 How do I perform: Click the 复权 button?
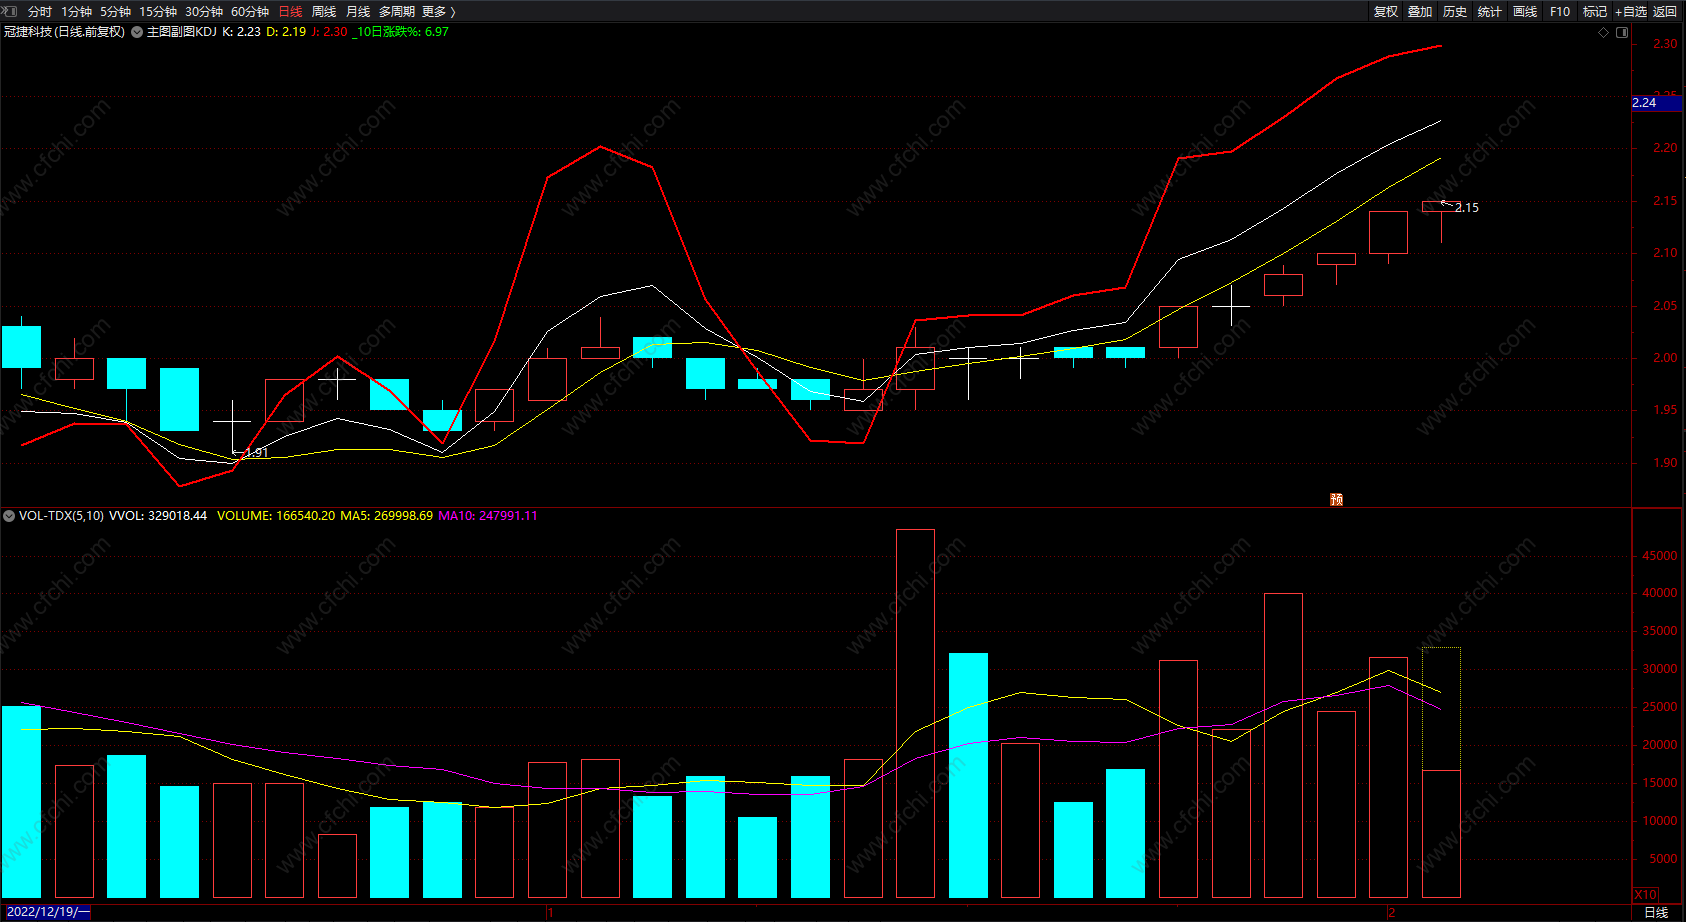coord(1386,12)
